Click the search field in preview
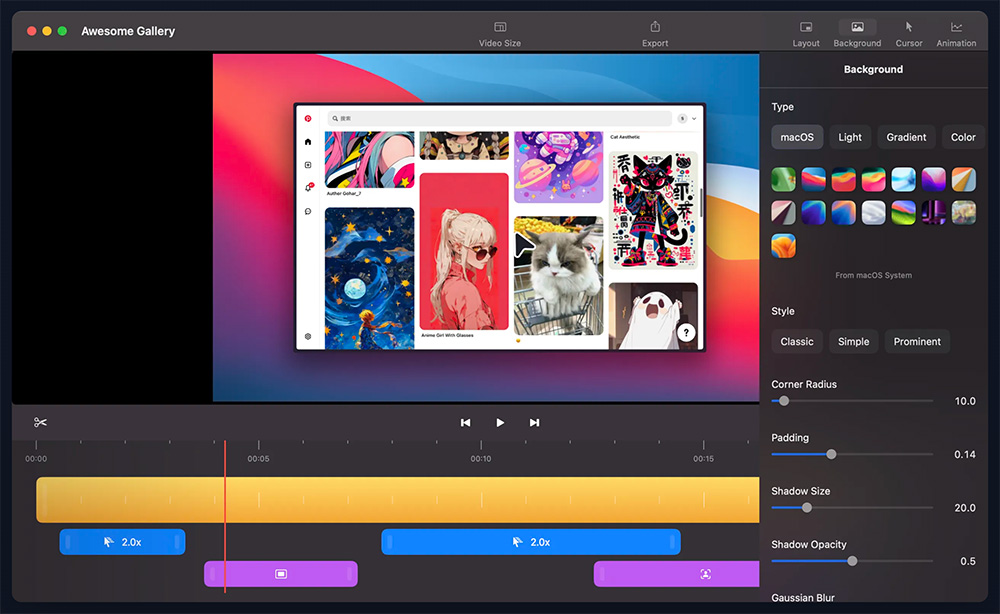Image resolution: width=1000 pixels, height=614 pixels. click(499, 119)
